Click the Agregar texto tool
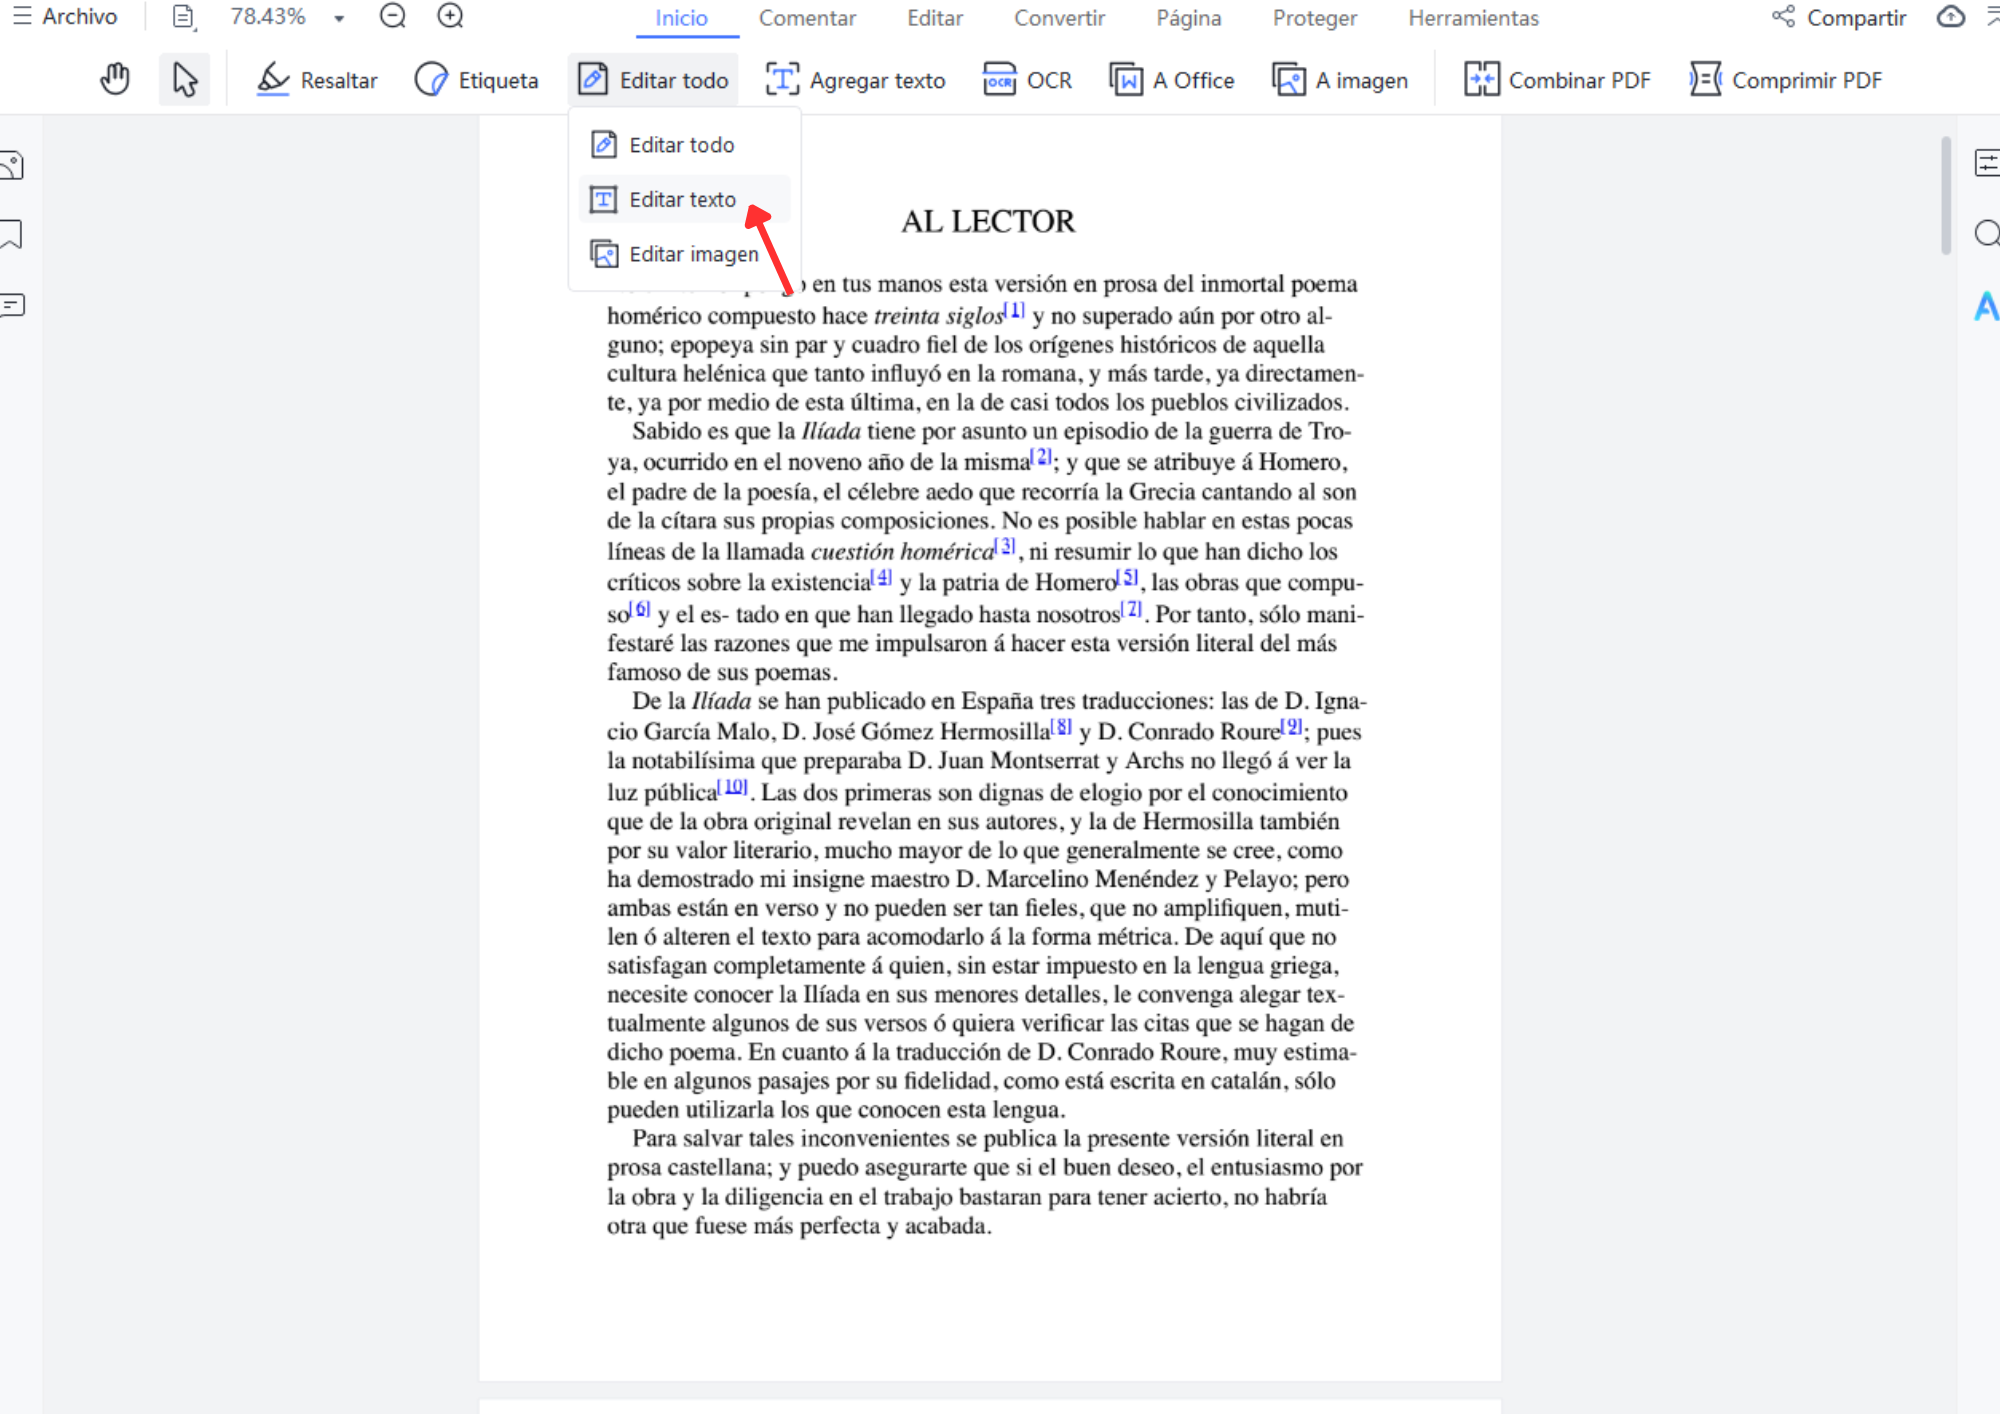The width and height of the screenshot is (2000, 1414). [x=855, y=80]
